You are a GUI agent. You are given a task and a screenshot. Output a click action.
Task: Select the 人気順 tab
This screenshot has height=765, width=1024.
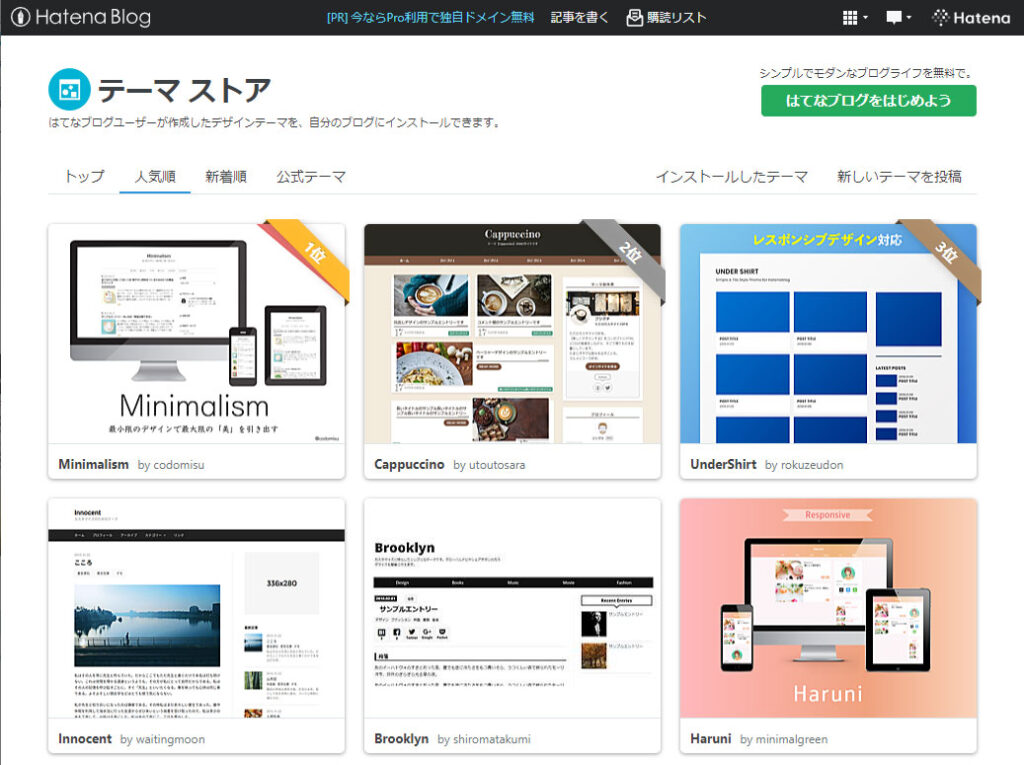[x=155, y=176]
